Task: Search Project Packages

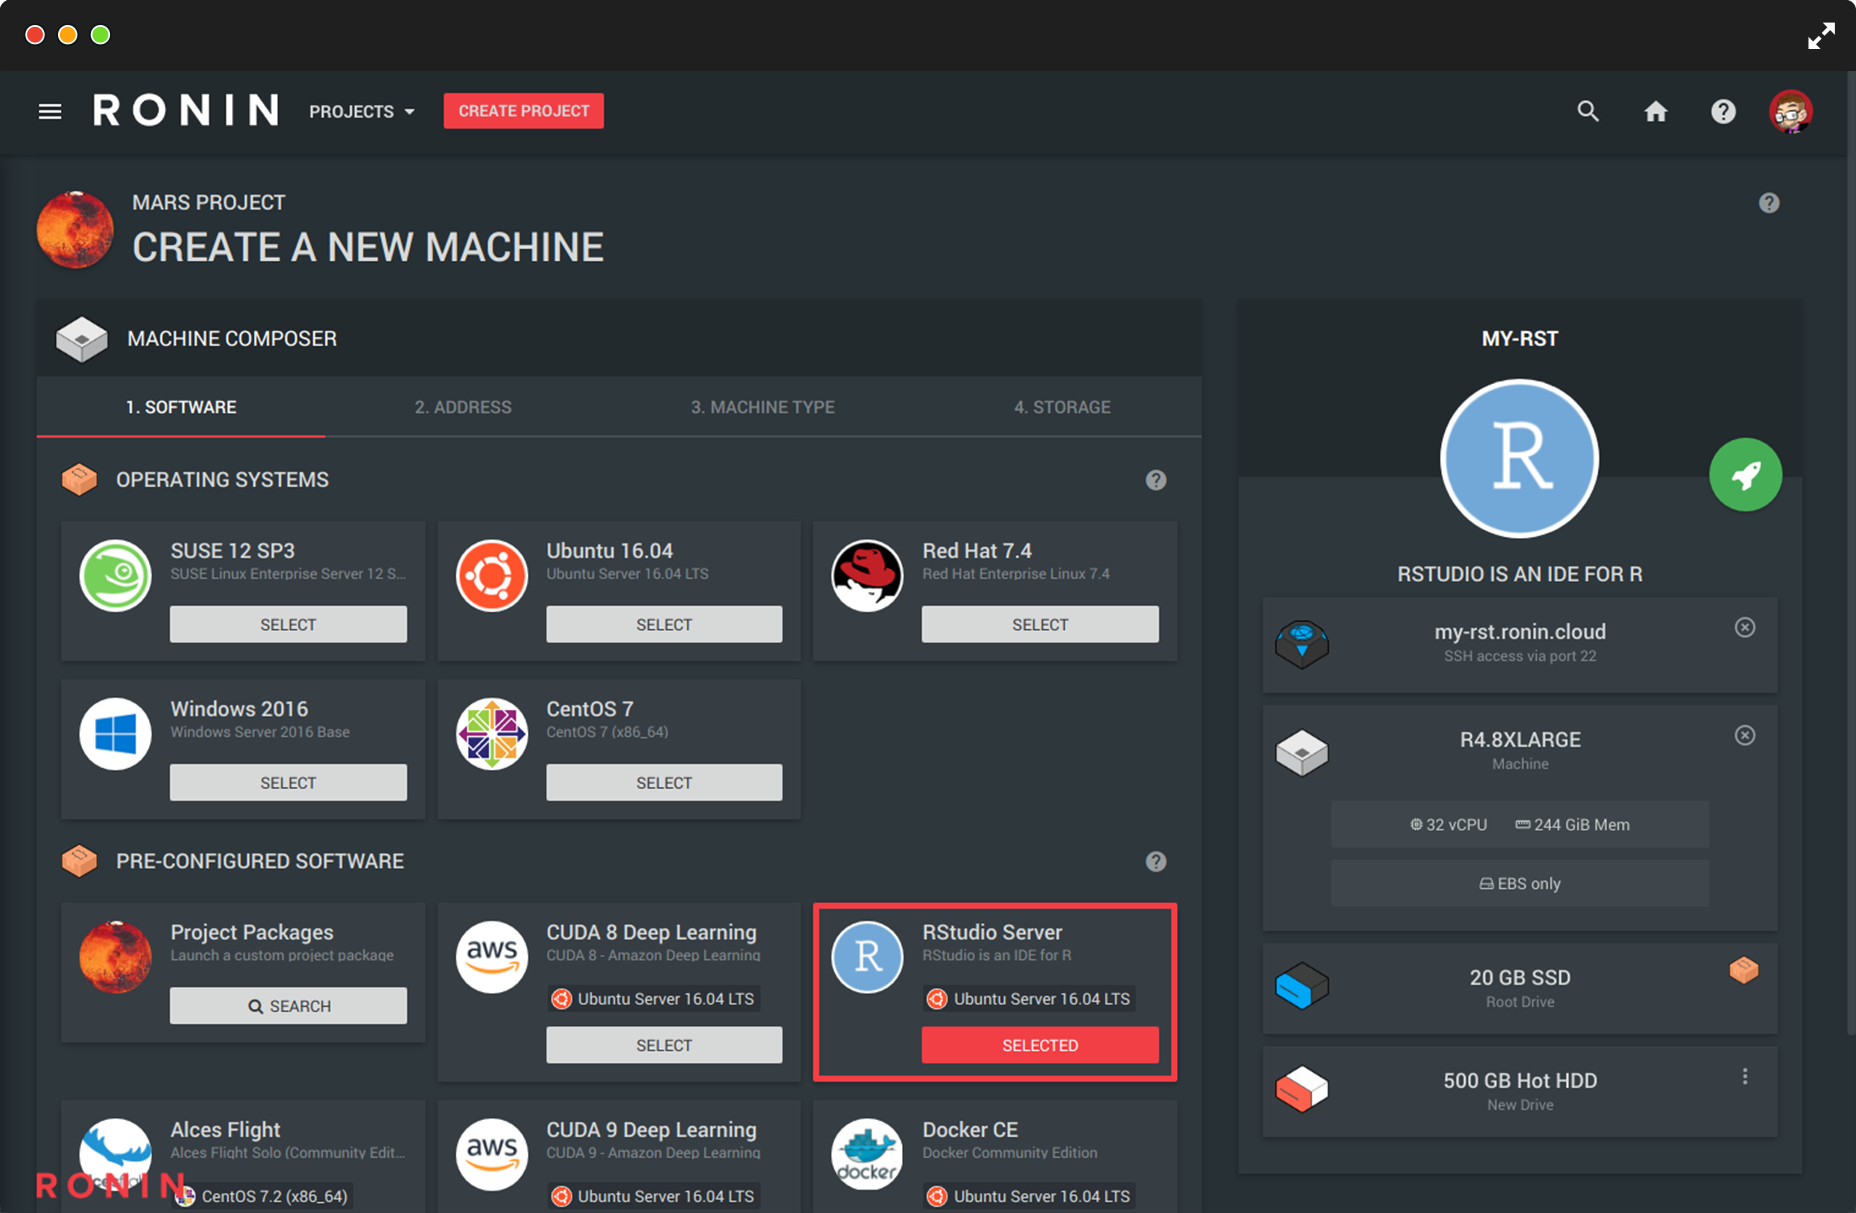Action: point(288,1006)
